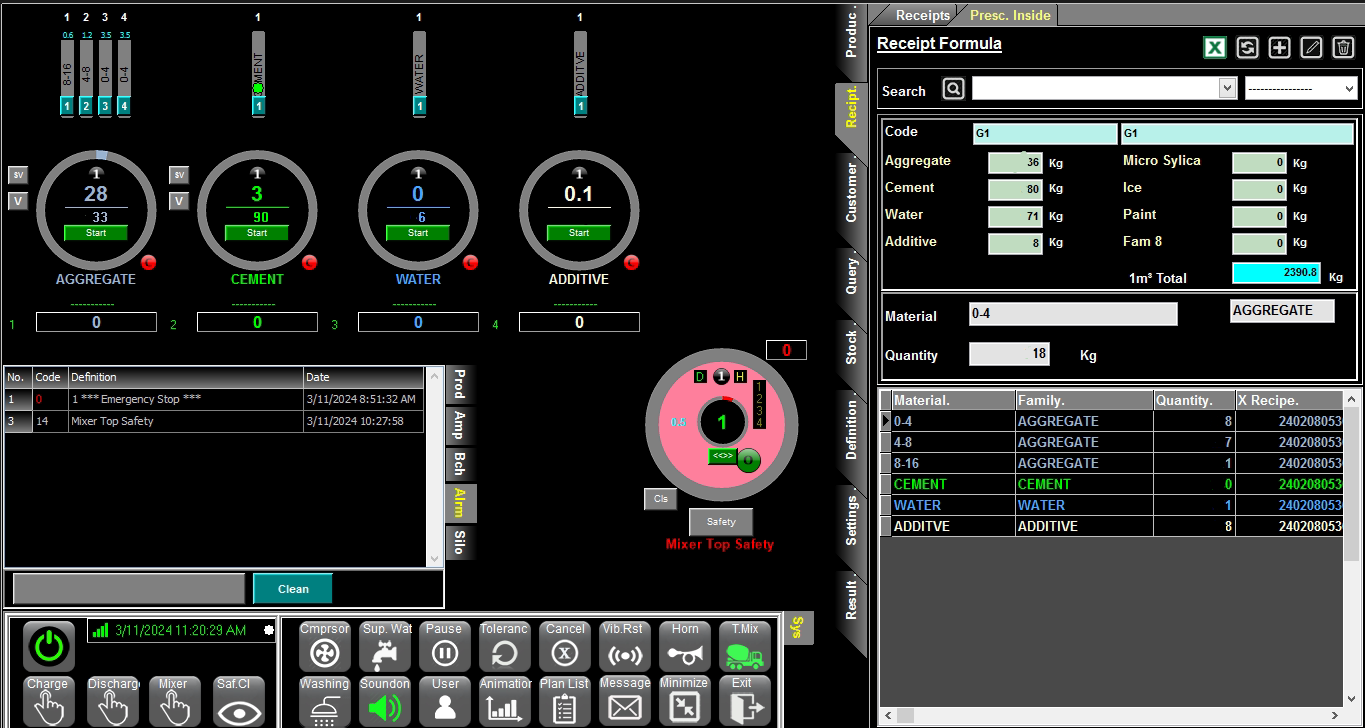Click the Minimize icon in the system panel
Screen dimensions: 1365x728
(x=685, y=702)
